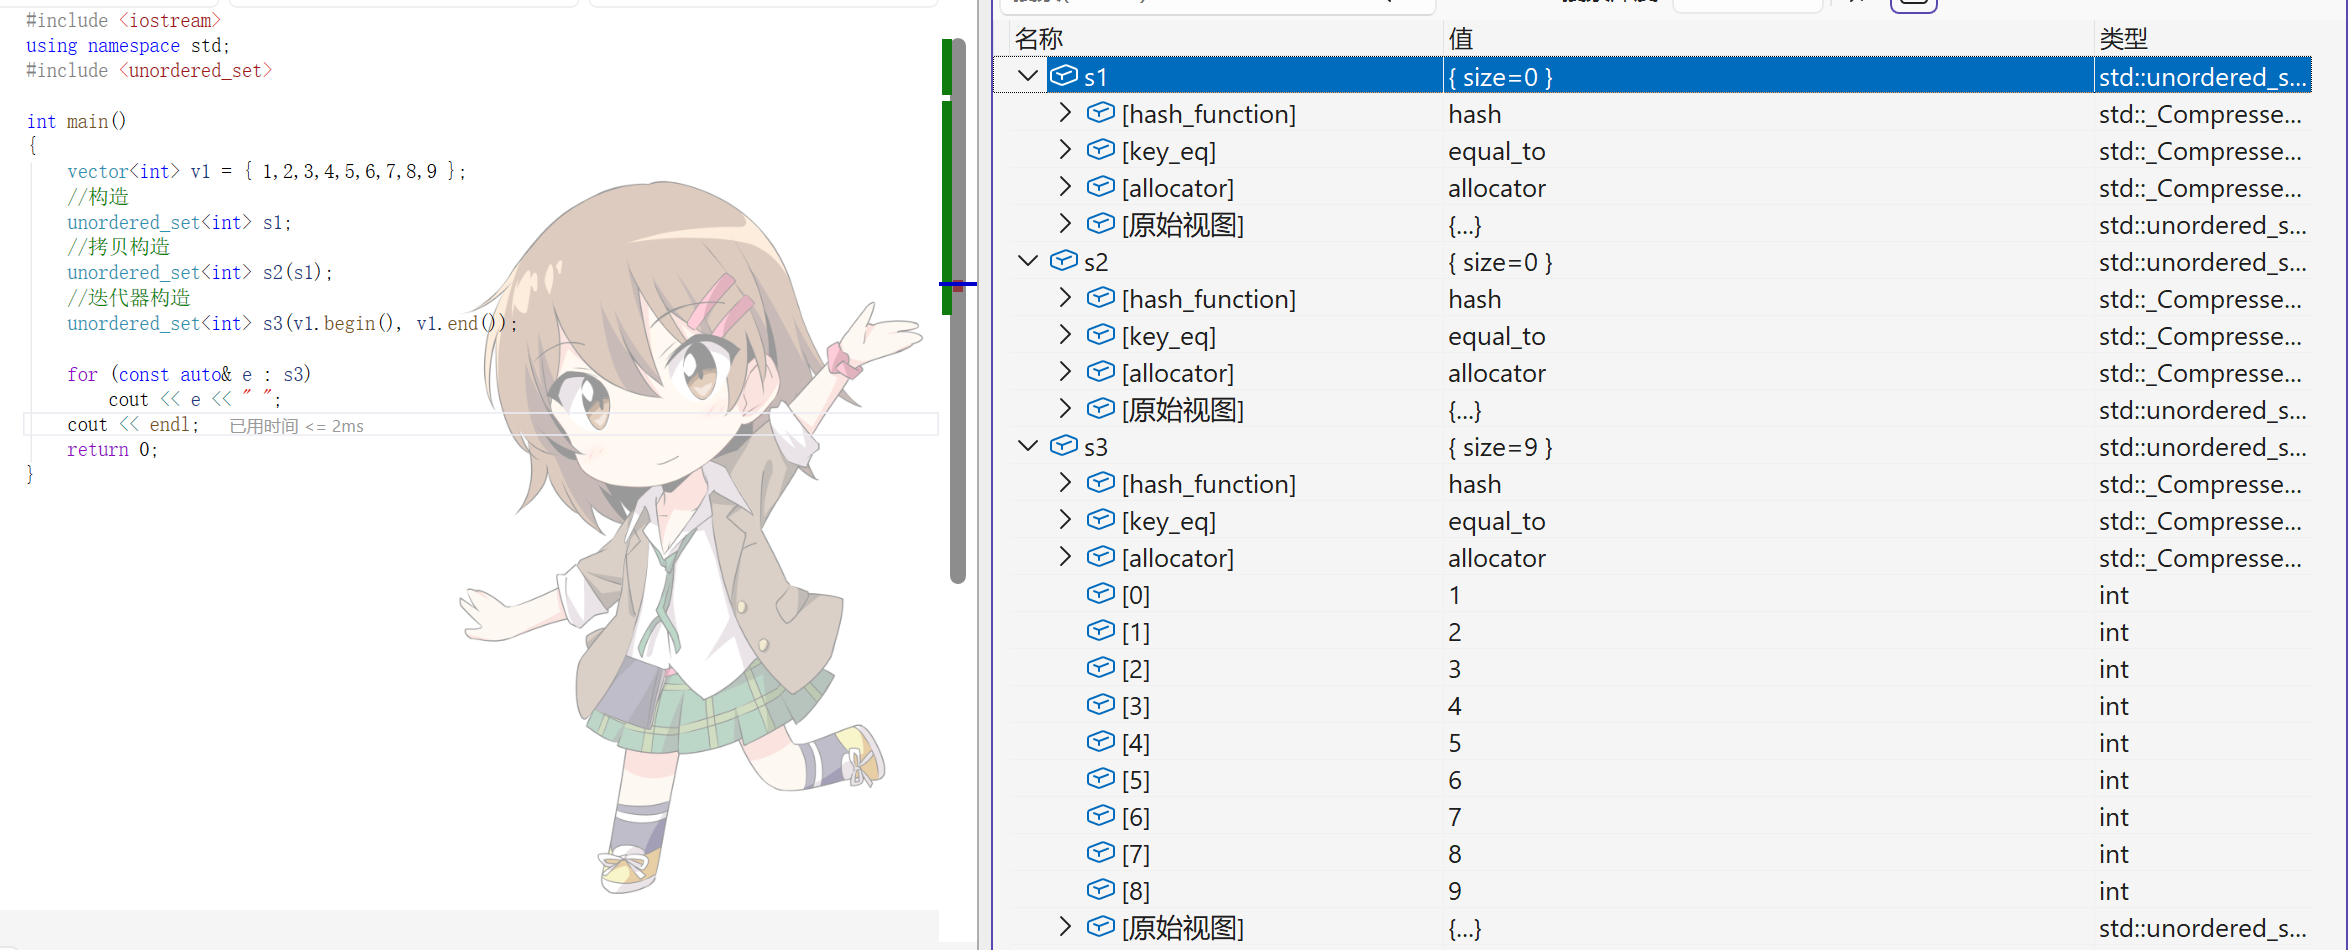The height and width of the screenshot is (950, 2348).
Task: Click the s2 variable cube icon
Action: coord(1064,261)
